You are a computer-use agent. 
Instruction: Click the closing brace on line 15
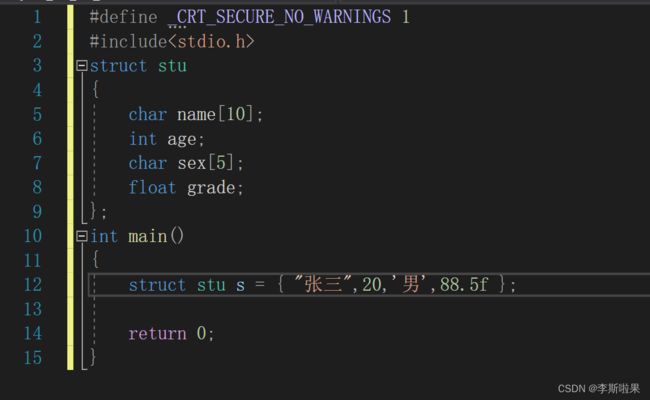click(93, 357)
